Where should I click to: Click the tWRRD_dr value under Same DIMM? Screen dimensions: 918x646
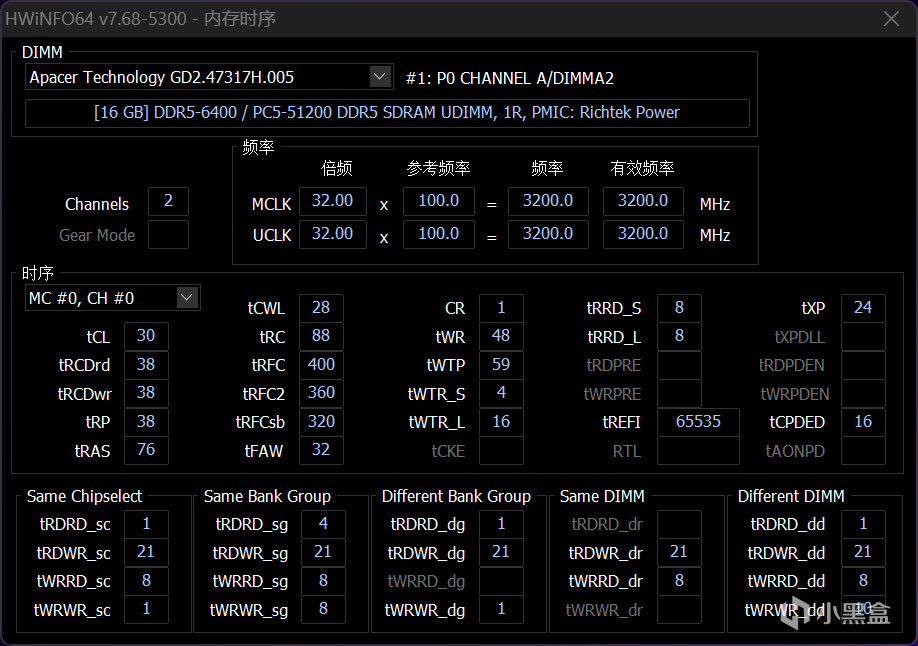679,580
